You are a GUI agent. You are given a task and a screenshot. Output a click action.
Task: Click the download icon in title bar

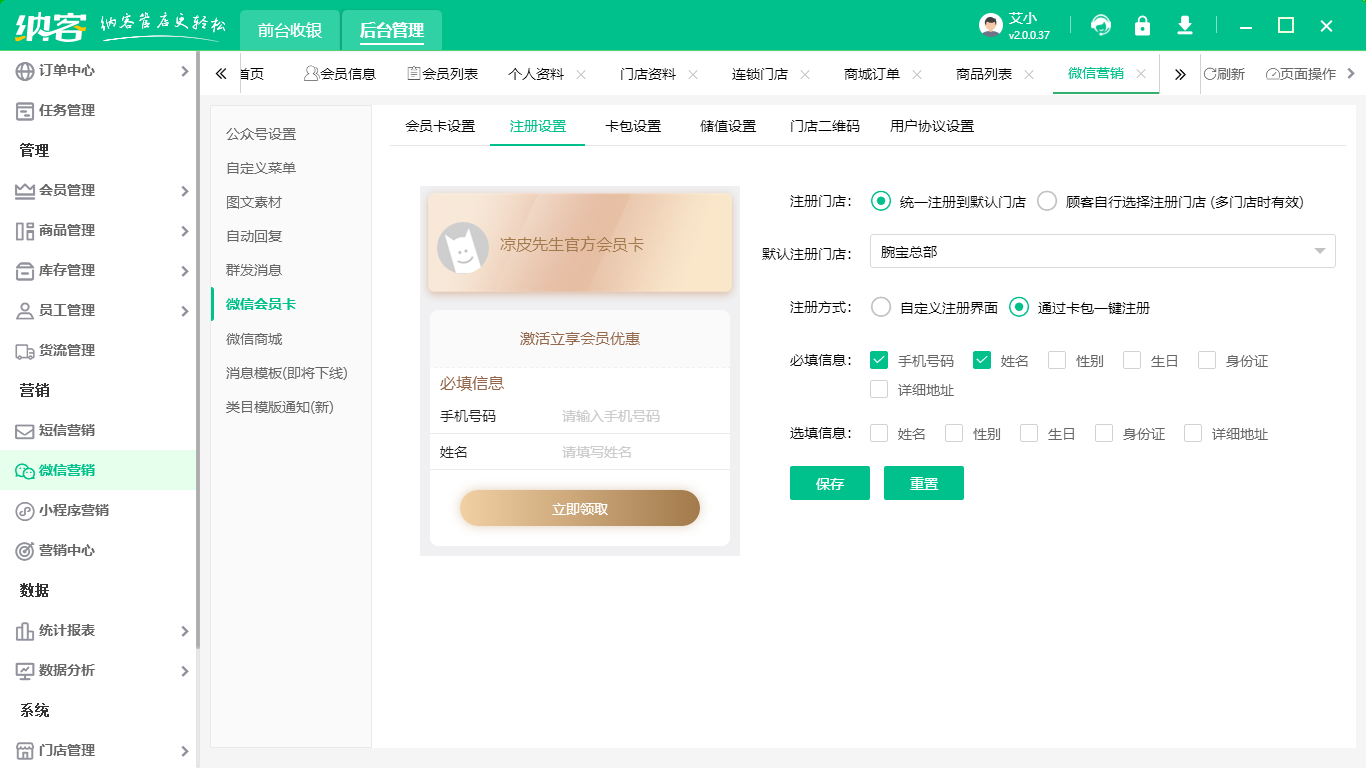(x=1185, y=26)
